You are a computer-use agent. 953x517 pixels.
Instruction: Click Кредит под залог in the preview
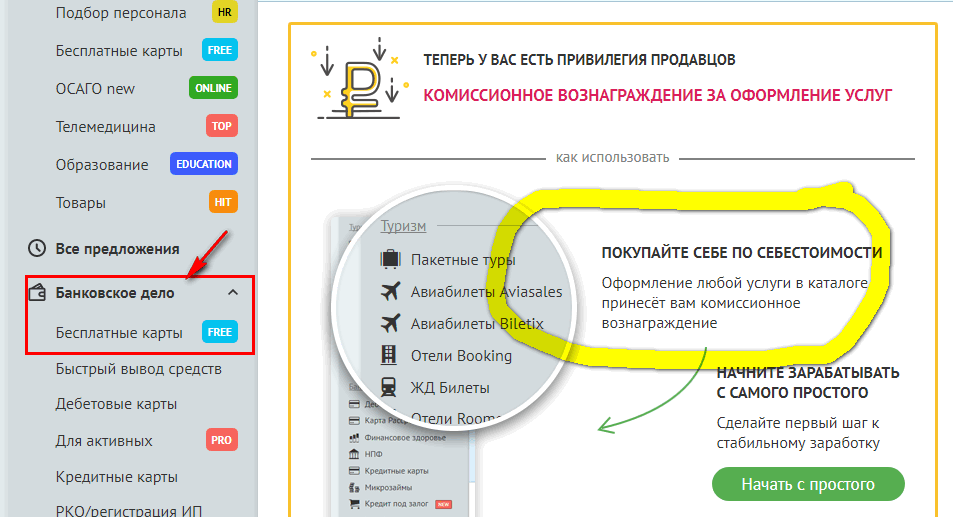click(x=396, y=504)
